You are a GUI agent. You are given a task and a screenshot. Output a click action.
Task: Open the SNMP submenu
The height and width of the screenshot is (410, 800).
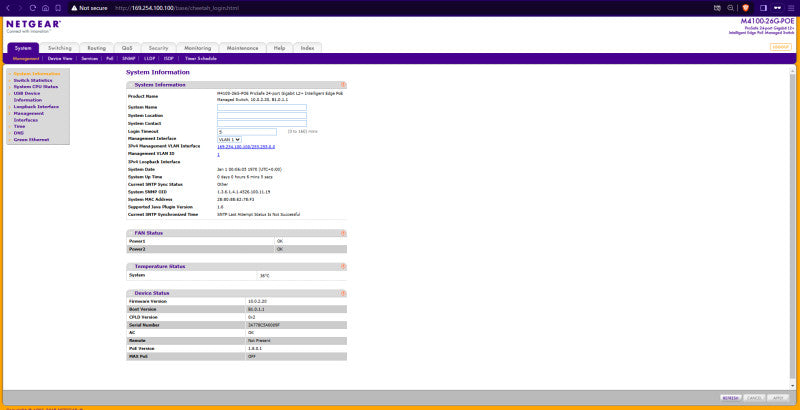[129, 59]
